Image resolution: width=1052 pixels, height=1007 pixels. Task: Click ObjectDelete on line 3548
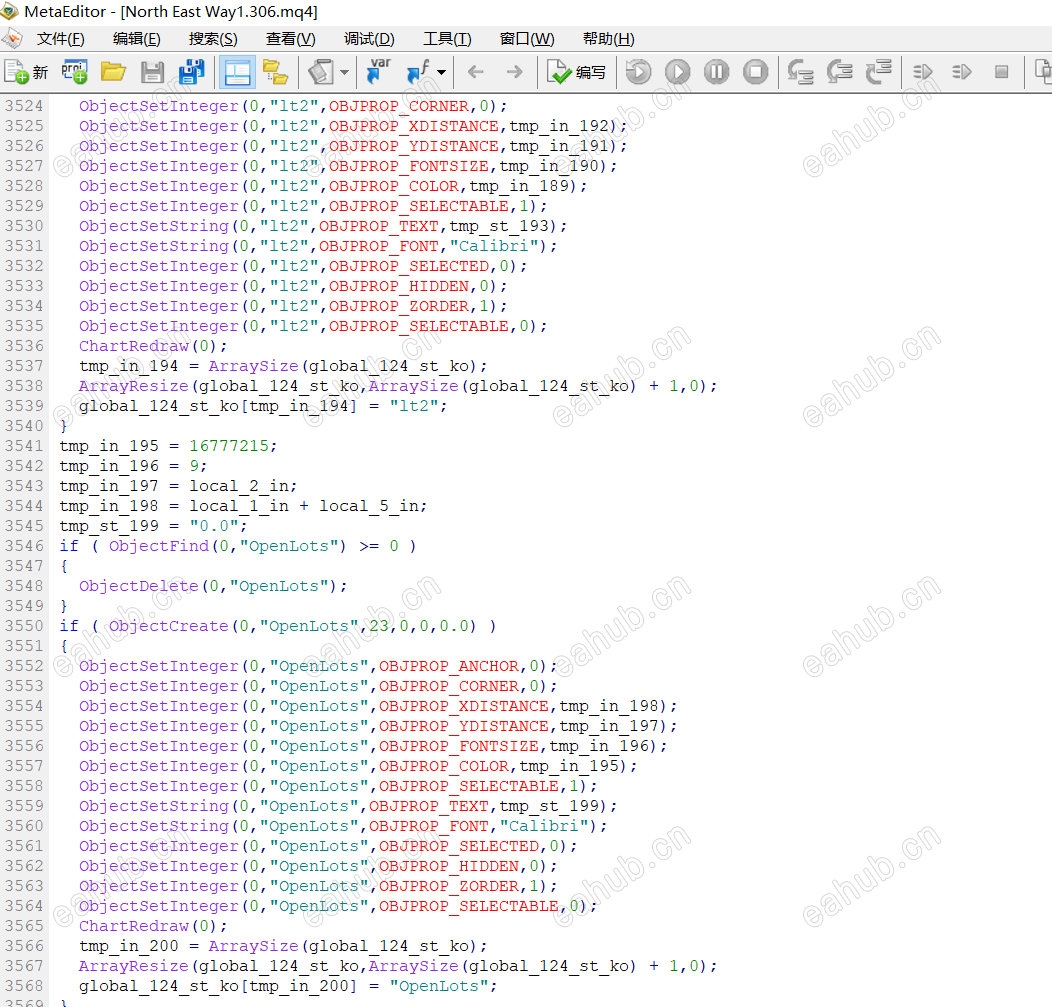[139, 586]
